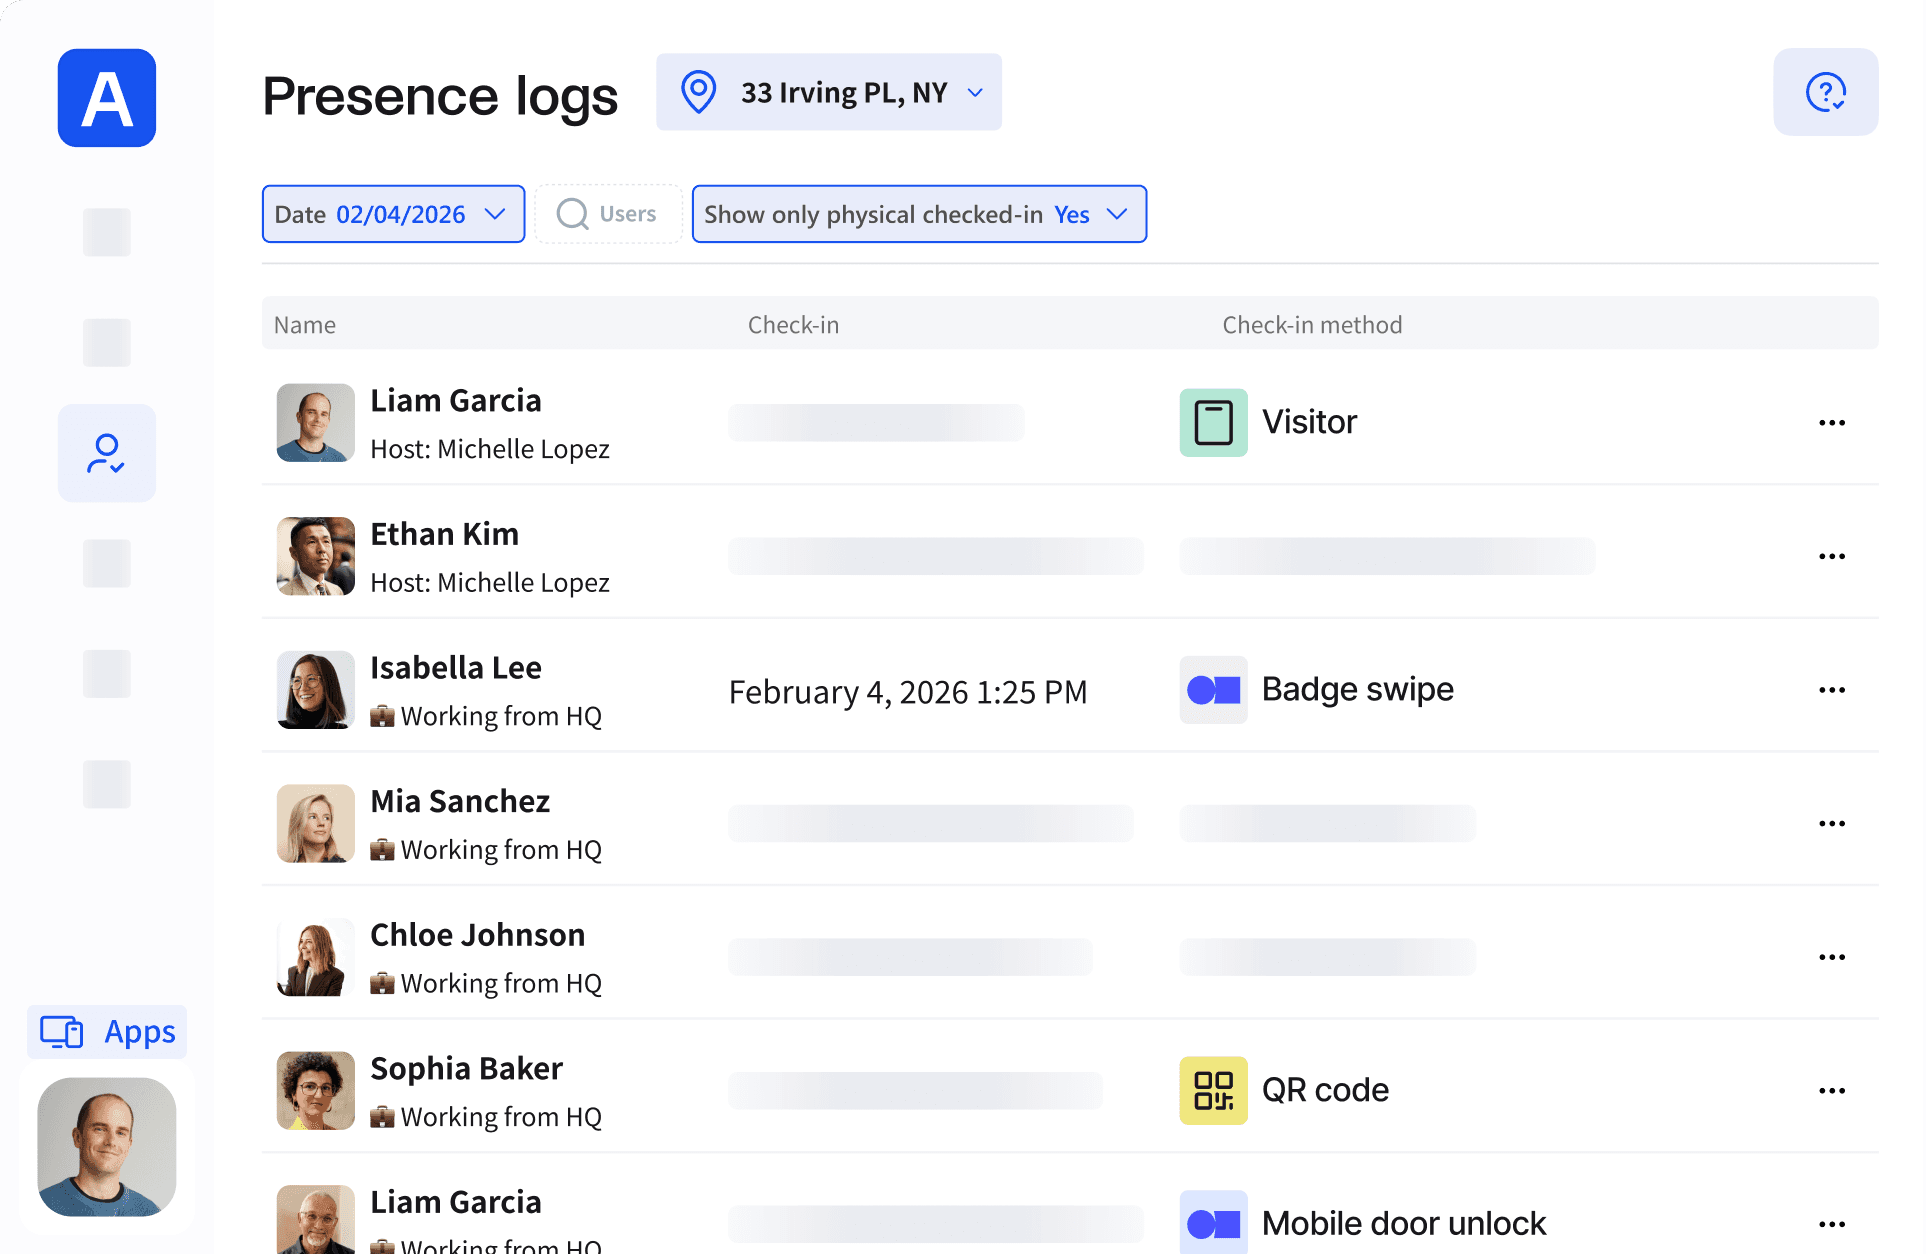Click the Visitor check-in icon for Liam Garcia
This screenshot has width=1926, height=1254.
pyautogui.click(x=1213, y=421)
